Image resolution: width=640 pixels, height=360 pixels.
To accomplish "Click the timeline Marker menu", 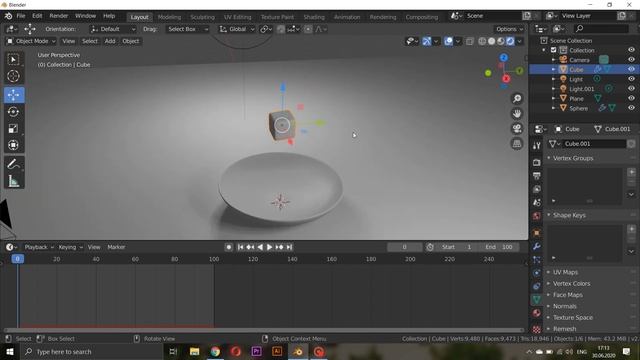I will [116, 247].
